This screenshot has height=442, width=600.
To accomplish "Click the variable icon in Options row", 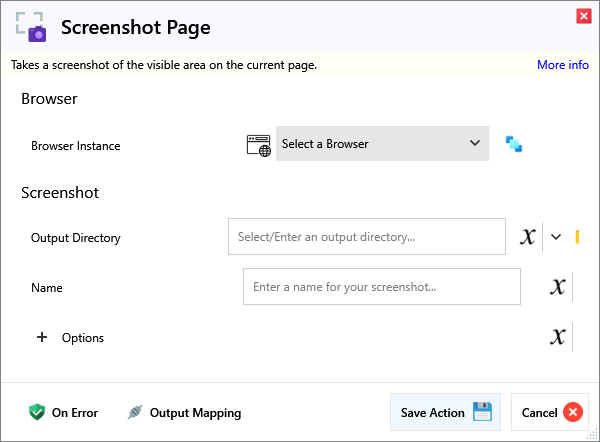I will pos(558,337).
